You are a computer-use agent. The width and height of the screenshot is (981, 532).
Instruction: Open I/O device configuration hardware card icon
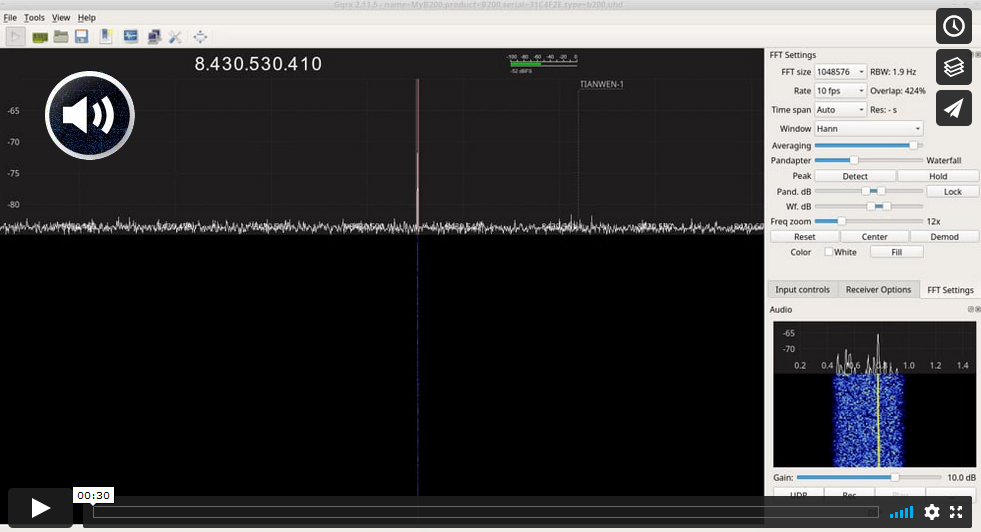pyautogui.click(x=40, y=37)
